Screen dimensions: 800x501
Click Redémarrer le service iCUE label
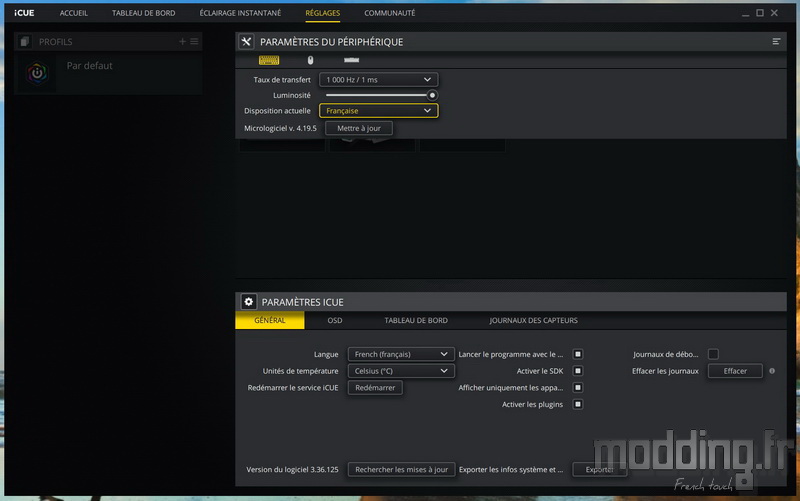293,388
